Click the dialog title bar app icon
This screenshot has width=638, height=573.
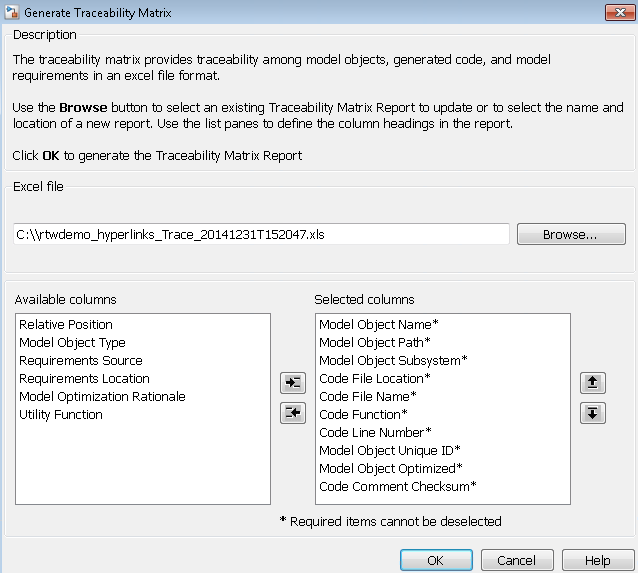click(x=11, y=12)
